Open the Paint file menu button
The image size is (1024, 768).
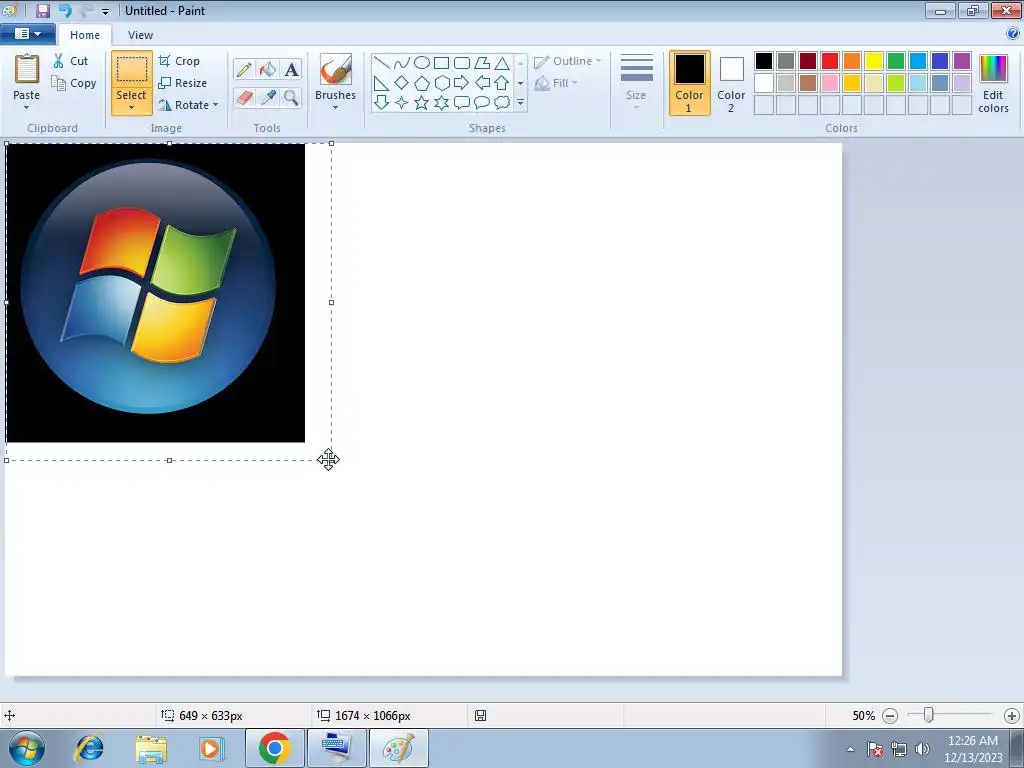point(27,33)
